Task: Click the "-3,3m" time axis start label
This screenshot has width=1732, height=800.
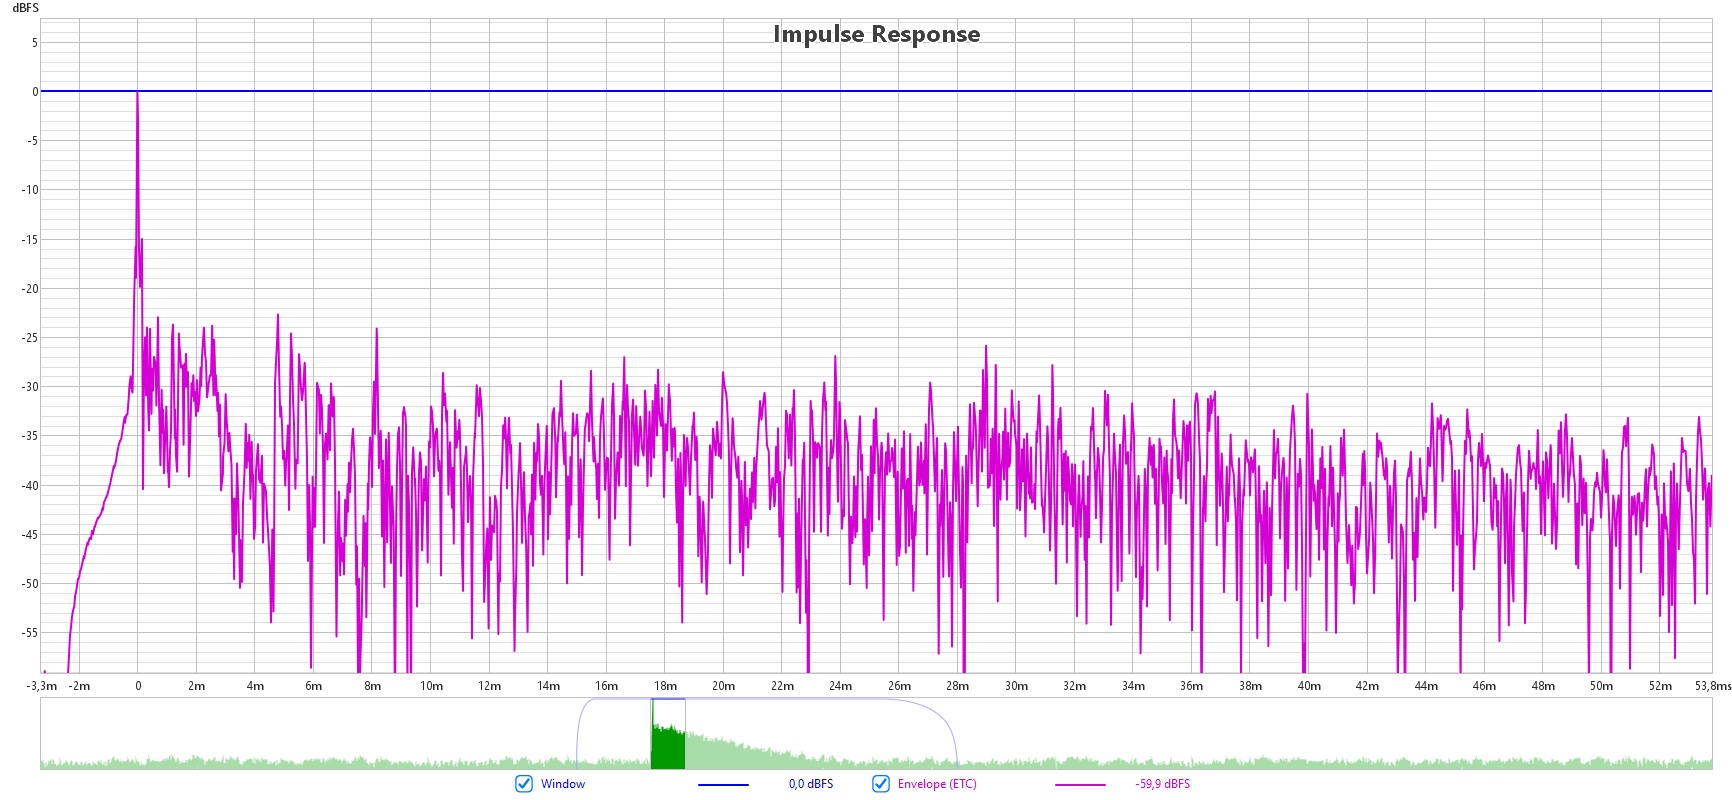Action: [42, 686]
